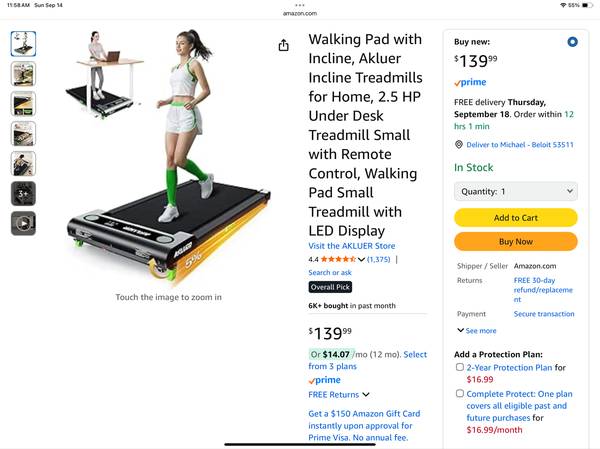The width and height of the screenshot is (600, 449).
Task: Click the orange star rating icons
Action: 338,259
